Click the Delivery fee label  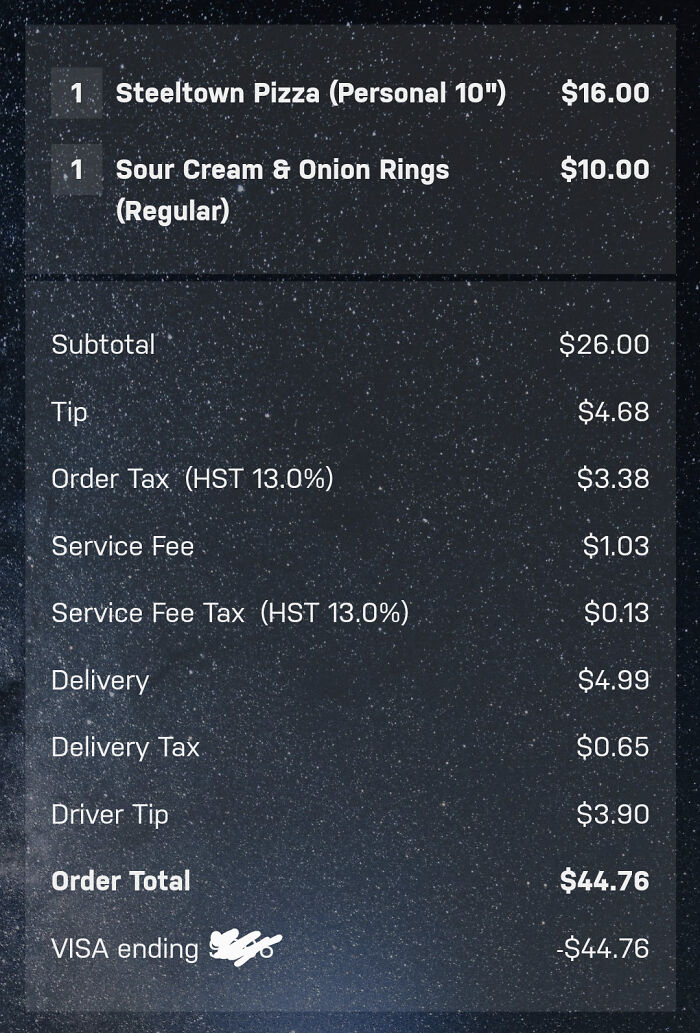pyautogui.click(x=100, y=681)
